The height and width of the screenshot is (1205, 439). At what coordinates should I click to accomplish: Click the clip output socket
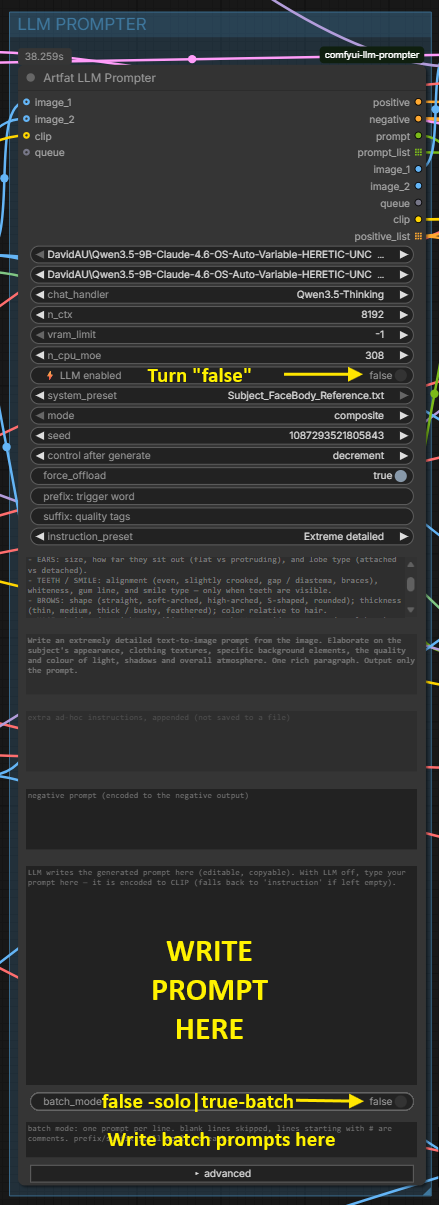418,219
